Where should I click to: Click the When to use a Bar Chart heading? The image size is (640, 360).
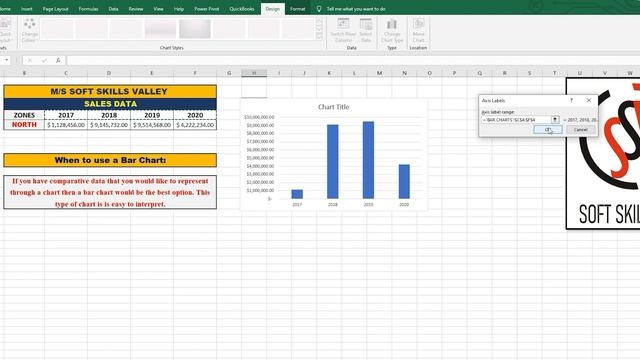tap(110, 160)
